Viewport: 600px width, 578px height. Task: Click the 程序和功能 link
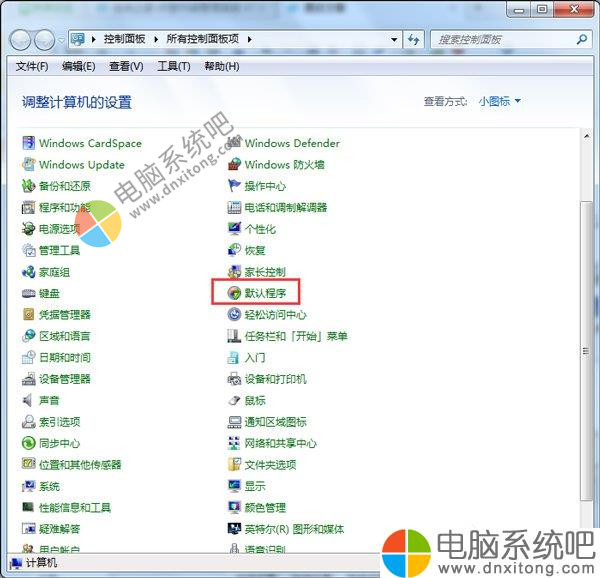click(64, 208)
